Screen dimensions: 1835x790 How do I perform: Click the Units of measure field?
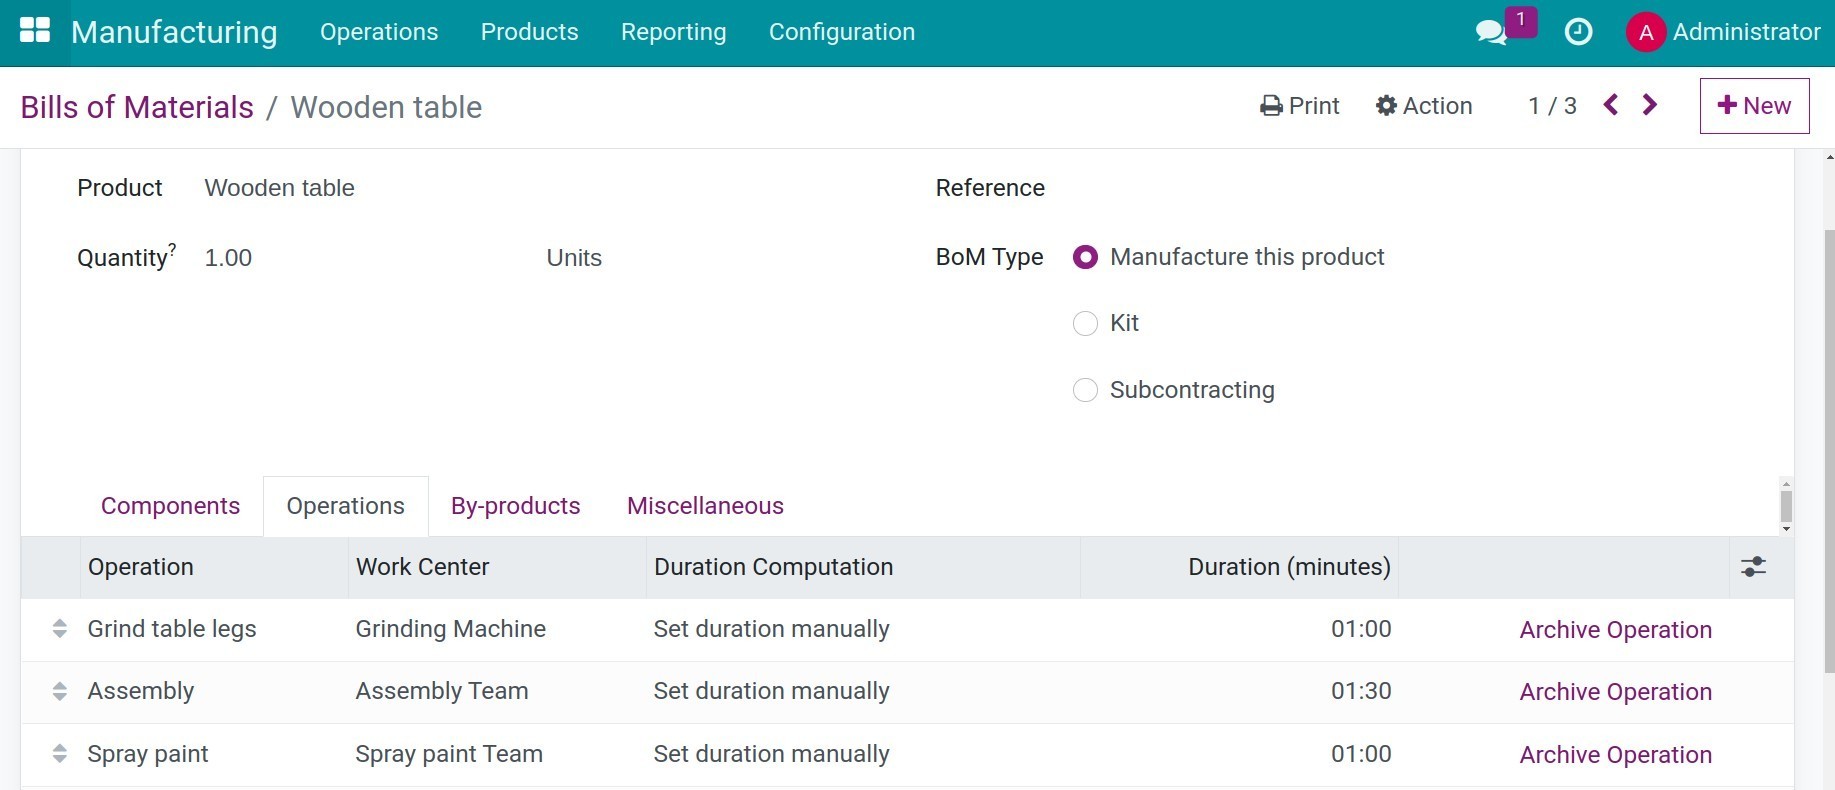(x=574, y=258)
